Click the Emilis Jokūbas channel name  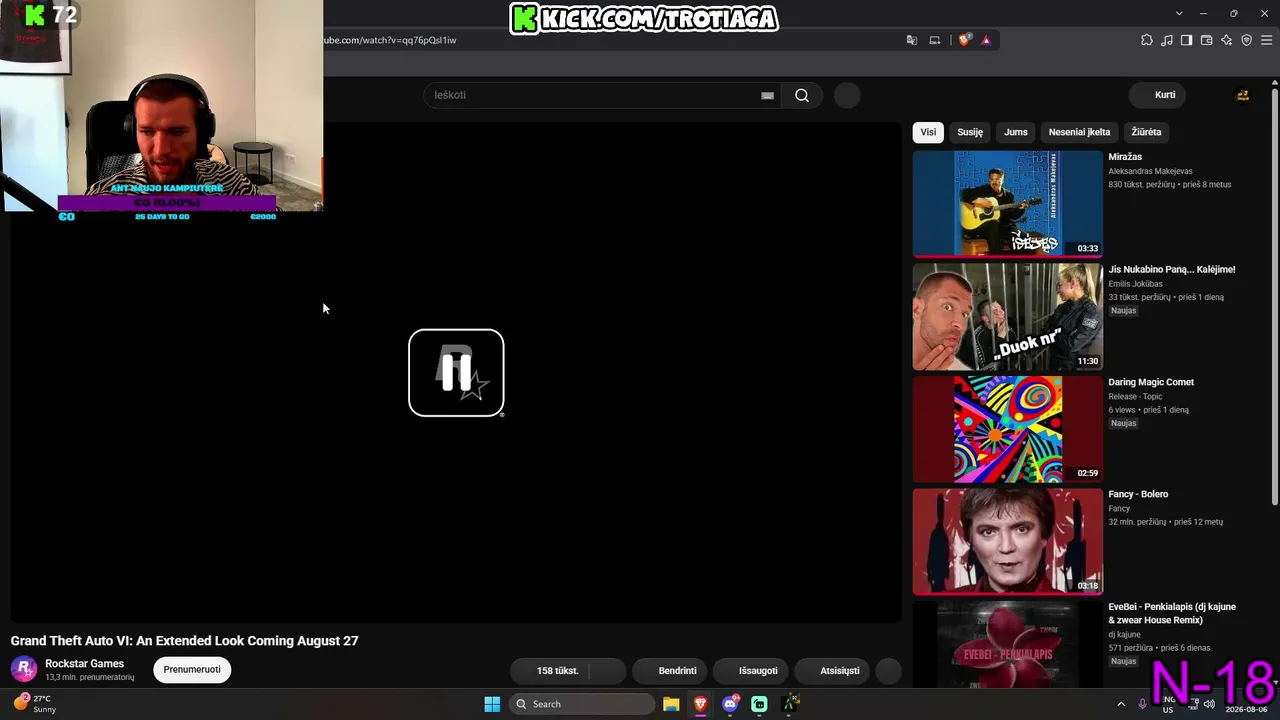pos(1135,284)
